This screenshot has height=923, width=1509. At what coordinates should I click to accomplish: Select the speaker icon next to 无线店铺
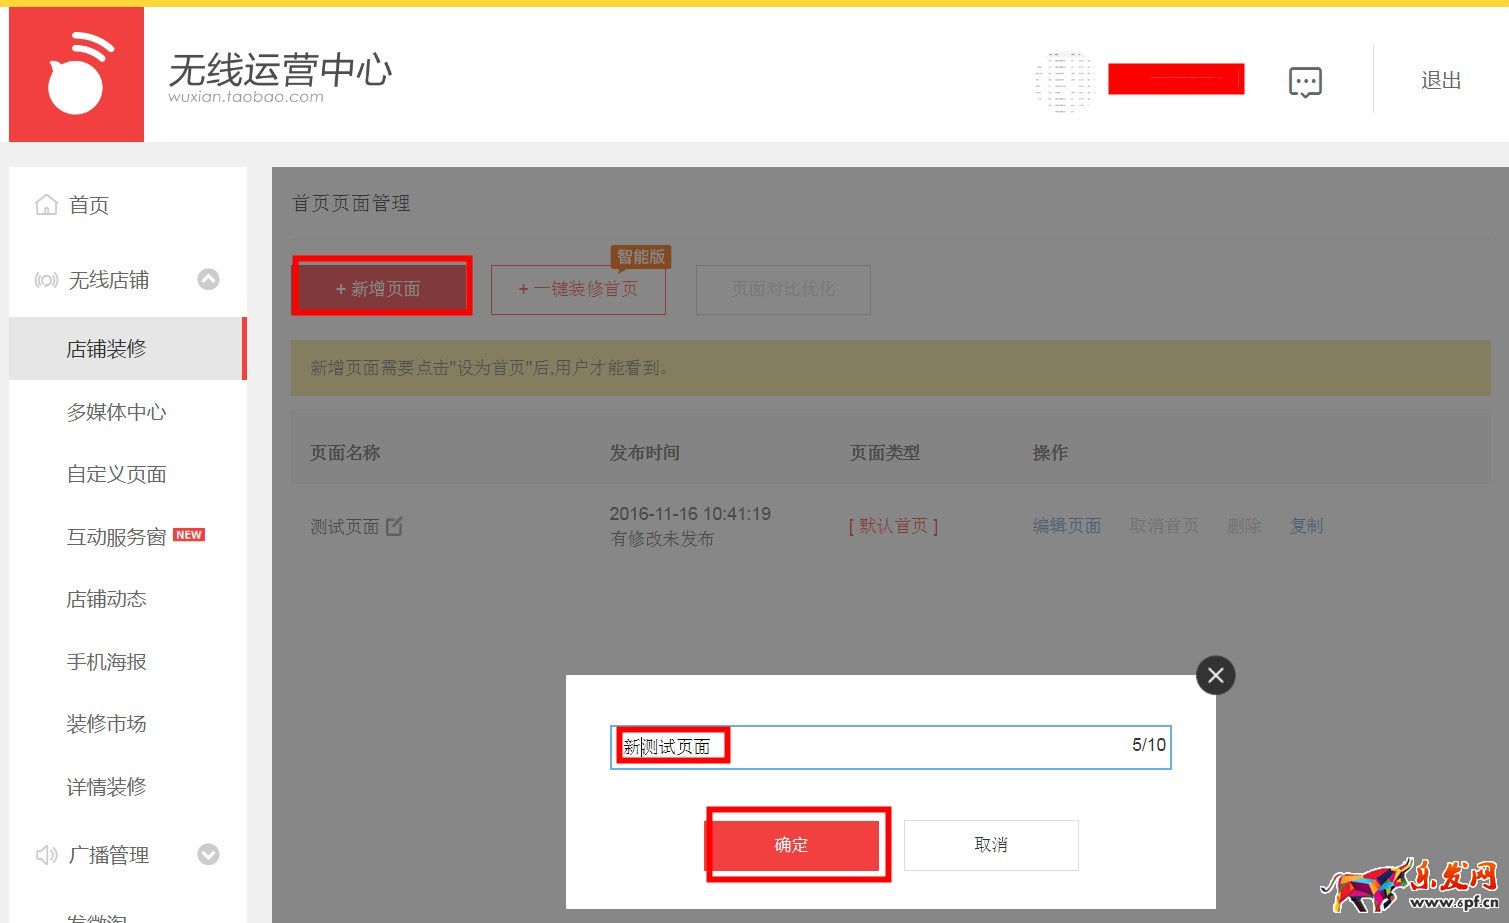[x=46, y=280]
